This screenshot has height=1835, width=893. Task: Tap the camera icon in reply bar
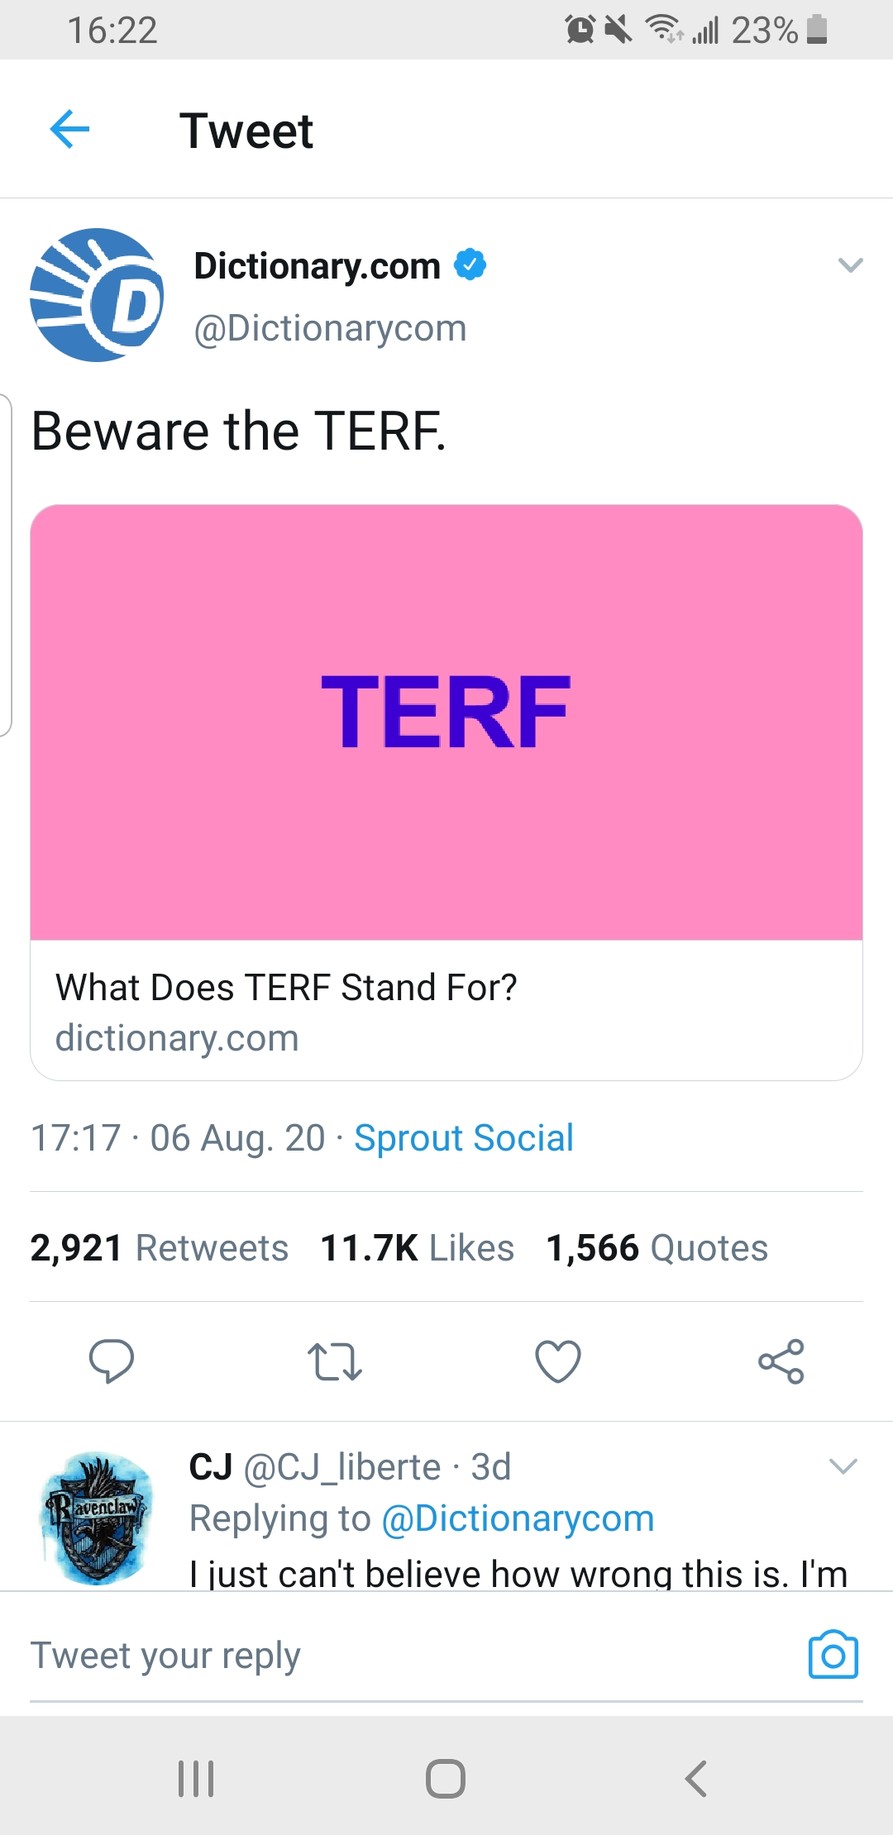(833, 1655)
